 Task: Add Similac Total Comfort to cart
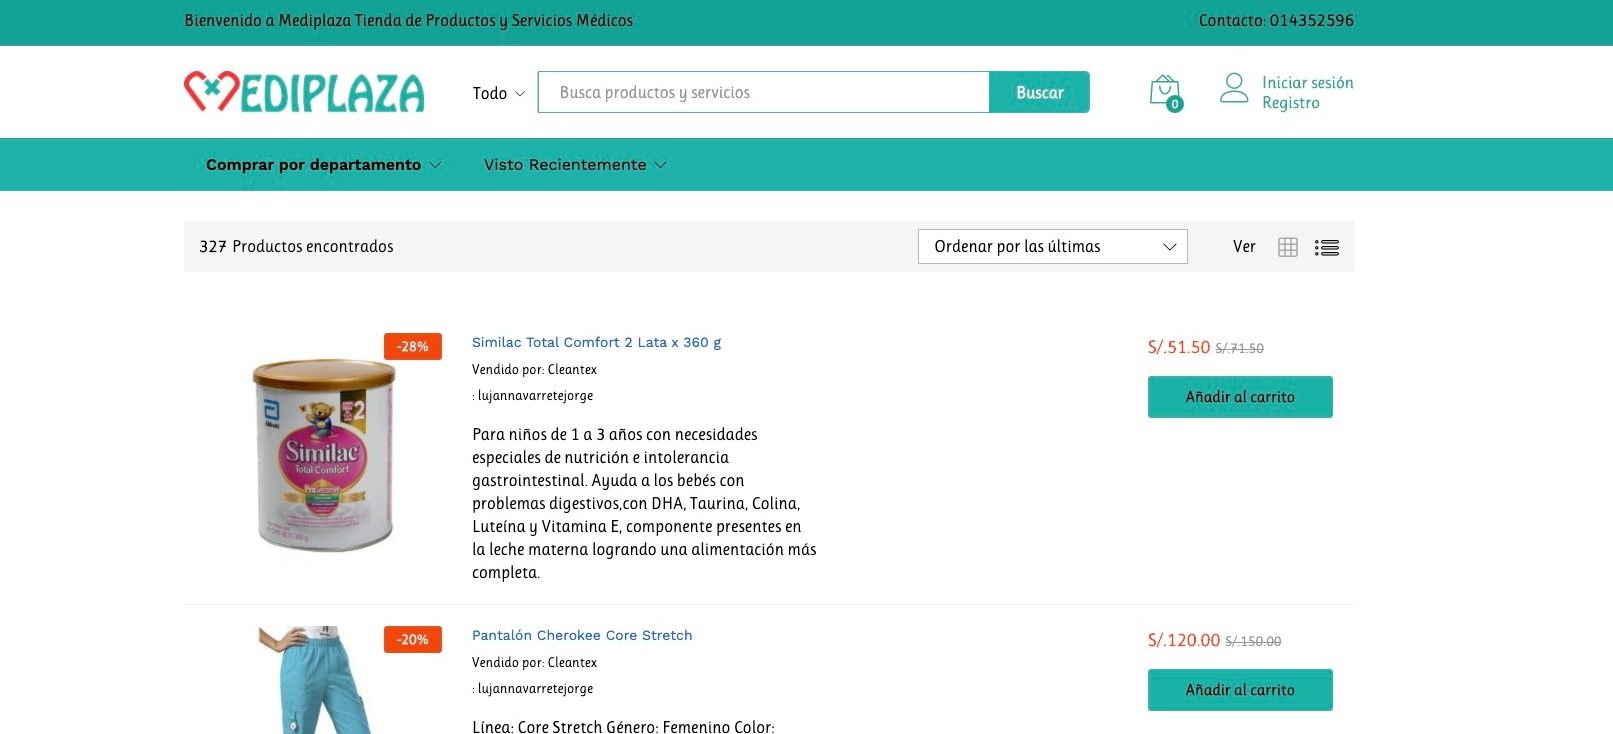1240,397
